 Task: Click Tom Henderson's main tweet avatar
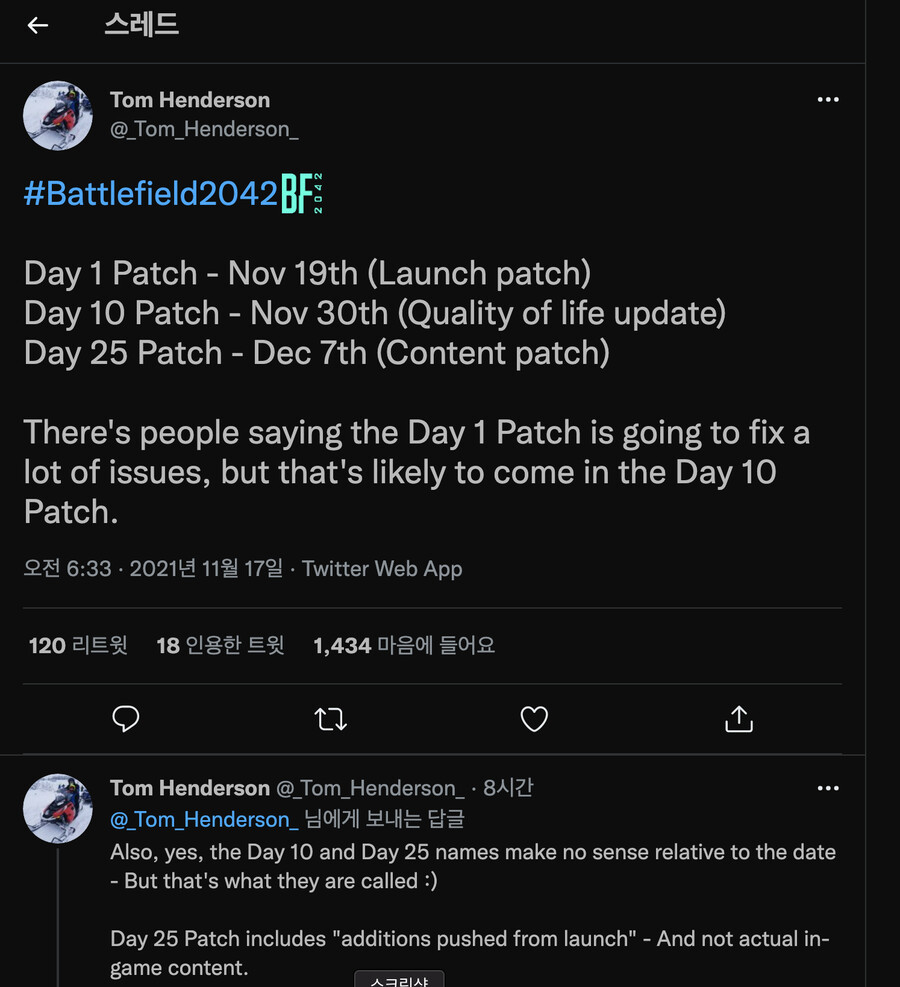point(58,116)
